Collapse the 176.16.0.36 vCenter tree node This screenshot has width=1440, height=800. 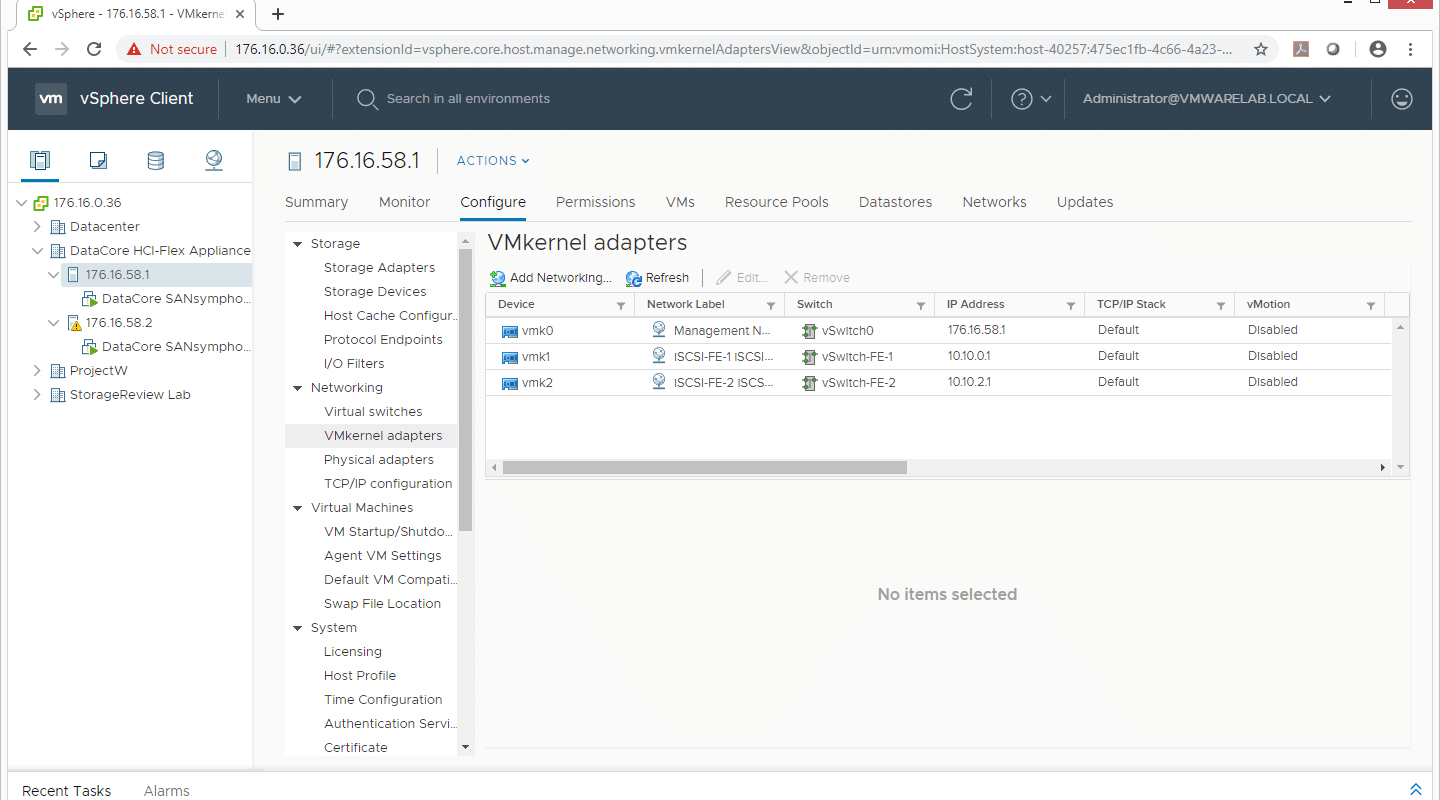pos(24,203)
